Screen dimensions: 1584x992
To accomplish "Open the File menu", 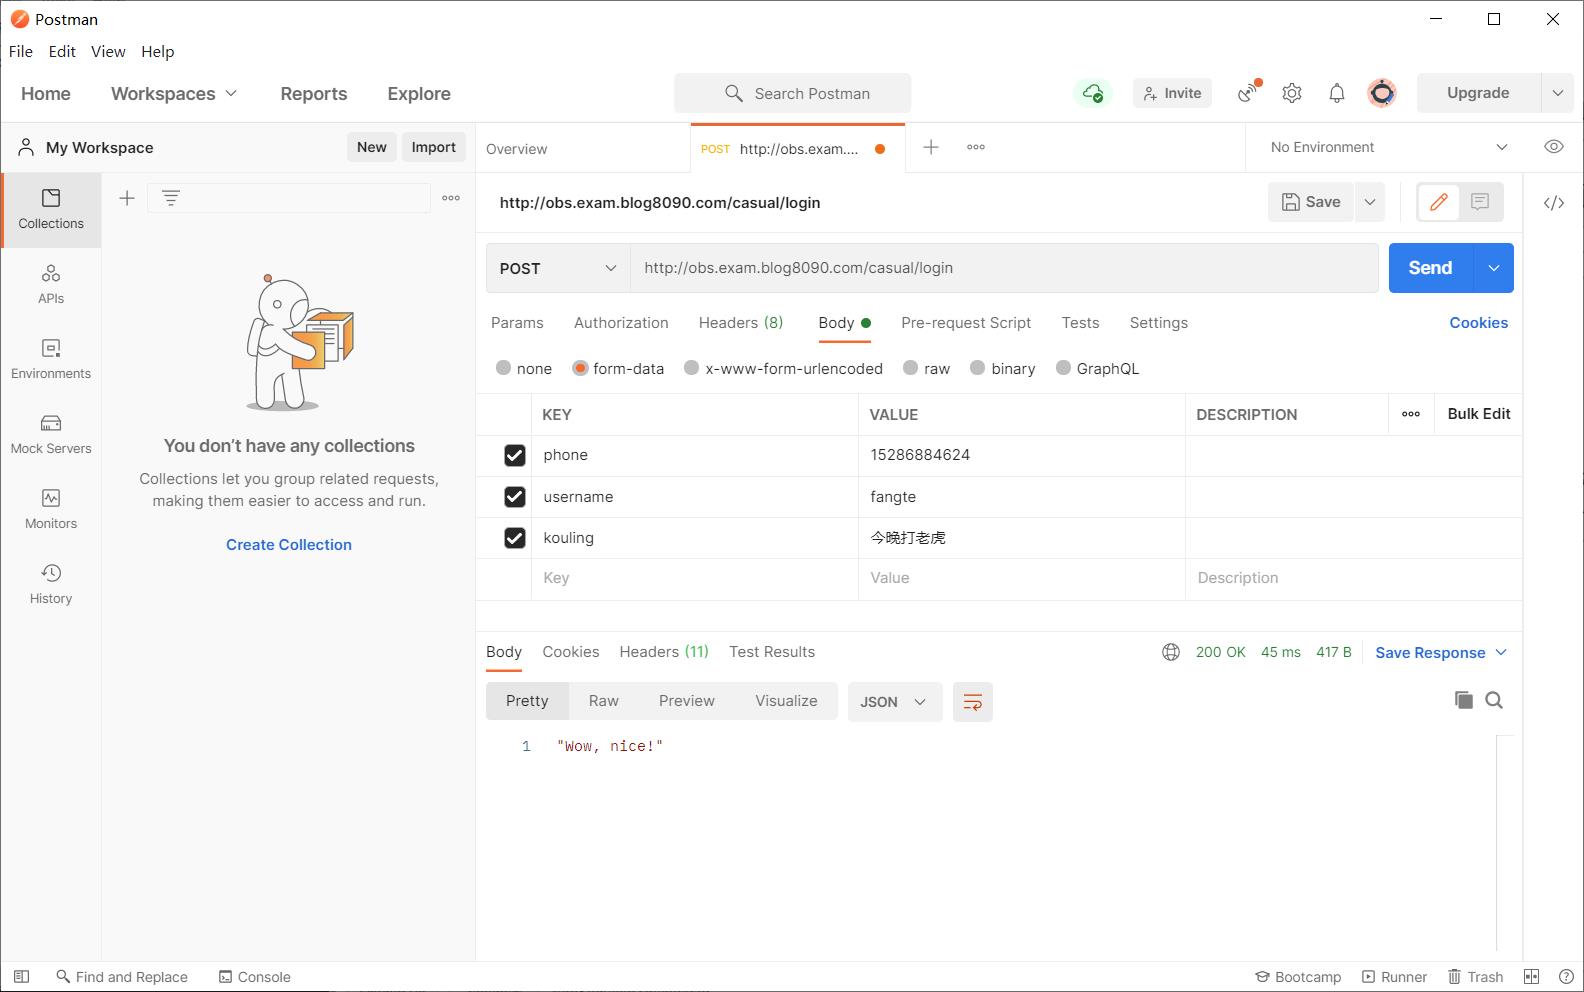I will coord(21,52).
